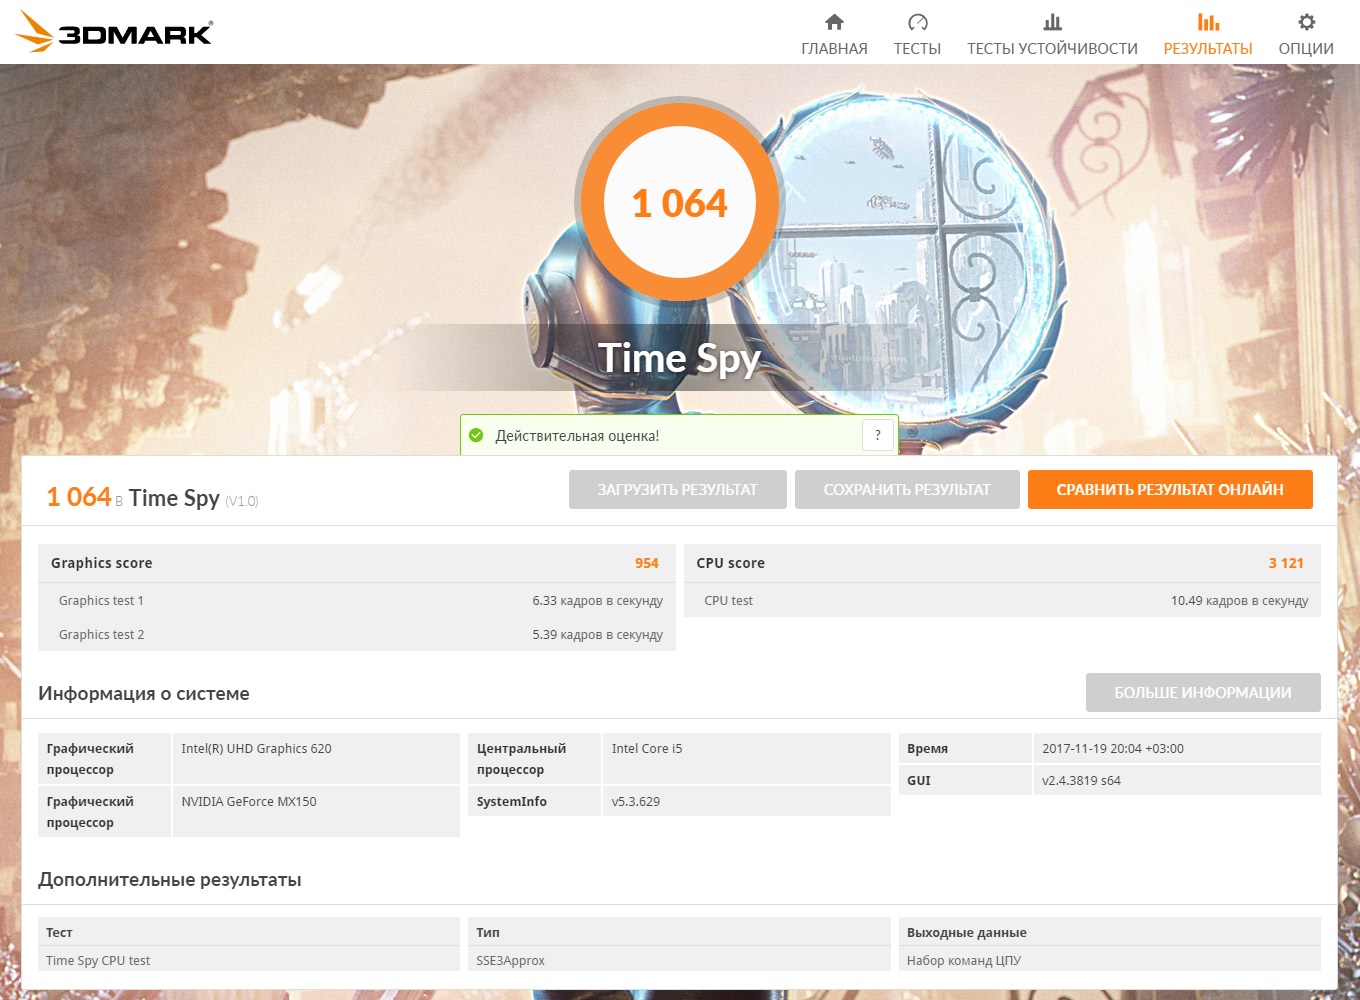Click СОХРАНИТЬ РЕЗУЛЬТАТ button
The image size is (1360, 1000).
click(x=907, y=490)
